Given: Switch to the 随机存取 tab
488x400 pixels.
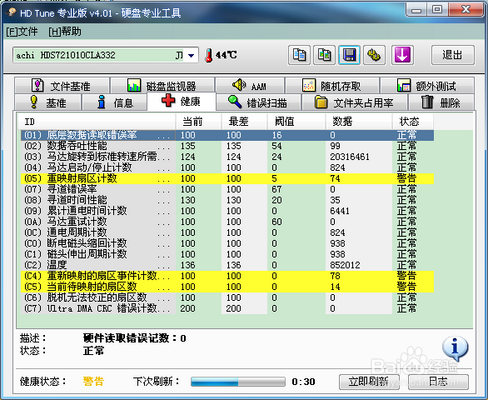Looking at the screenshot, I should pyautogui.click(x=332, y=86).
